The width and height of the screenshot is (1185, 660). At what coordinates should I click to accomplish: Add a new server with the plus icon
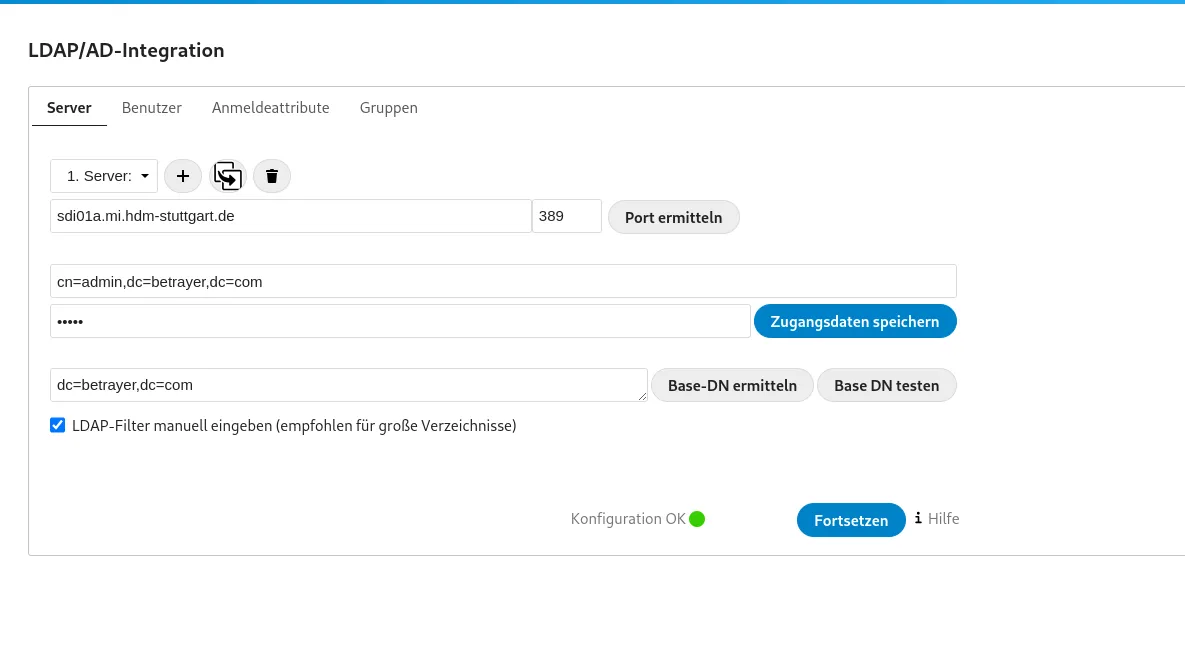[182, 176]
